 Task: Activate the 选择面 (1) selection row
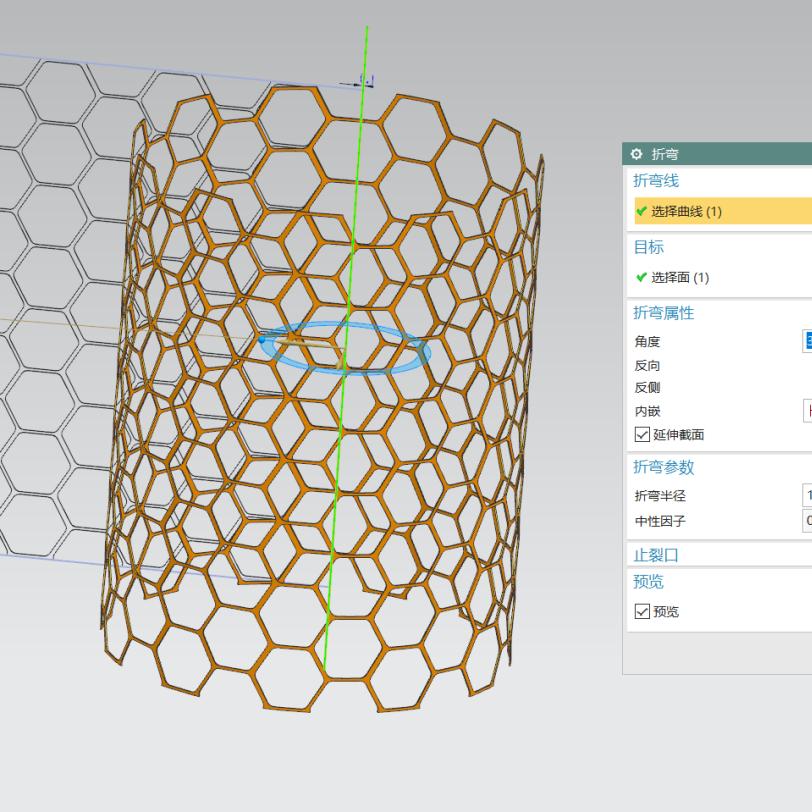pyautogui.click(x=723, y=278)
